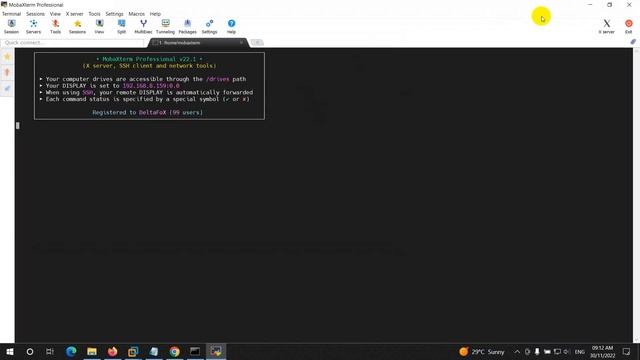Click the paperclip attachment icon

click(x=633, y=42)
